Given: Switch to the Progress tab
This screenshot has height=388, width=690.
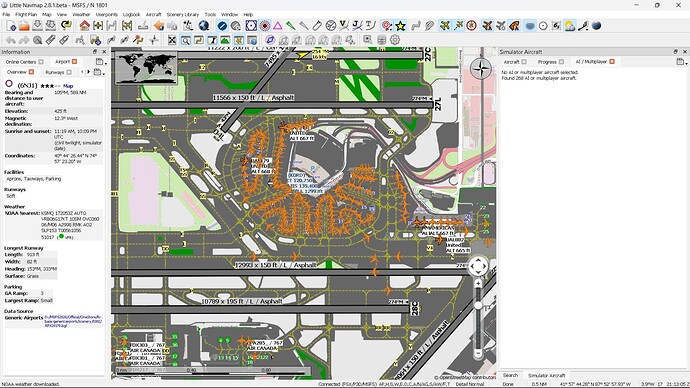Looking at the screenshot, I should click(547, 62).
